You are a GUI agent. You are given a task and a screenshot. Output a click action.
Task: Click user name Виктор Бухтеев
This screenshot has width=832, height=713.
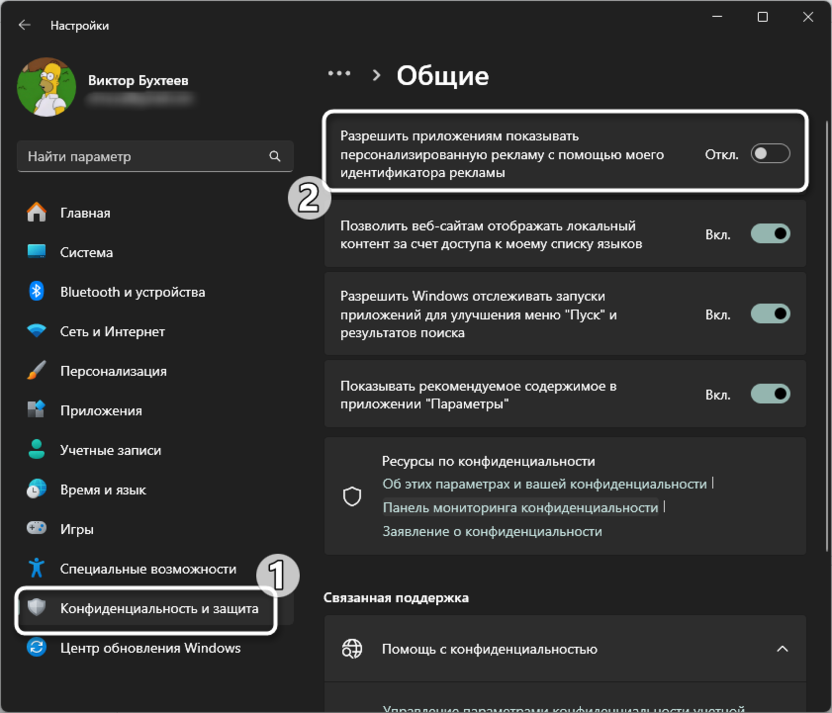pyautogui.click(x=138, y=80)
